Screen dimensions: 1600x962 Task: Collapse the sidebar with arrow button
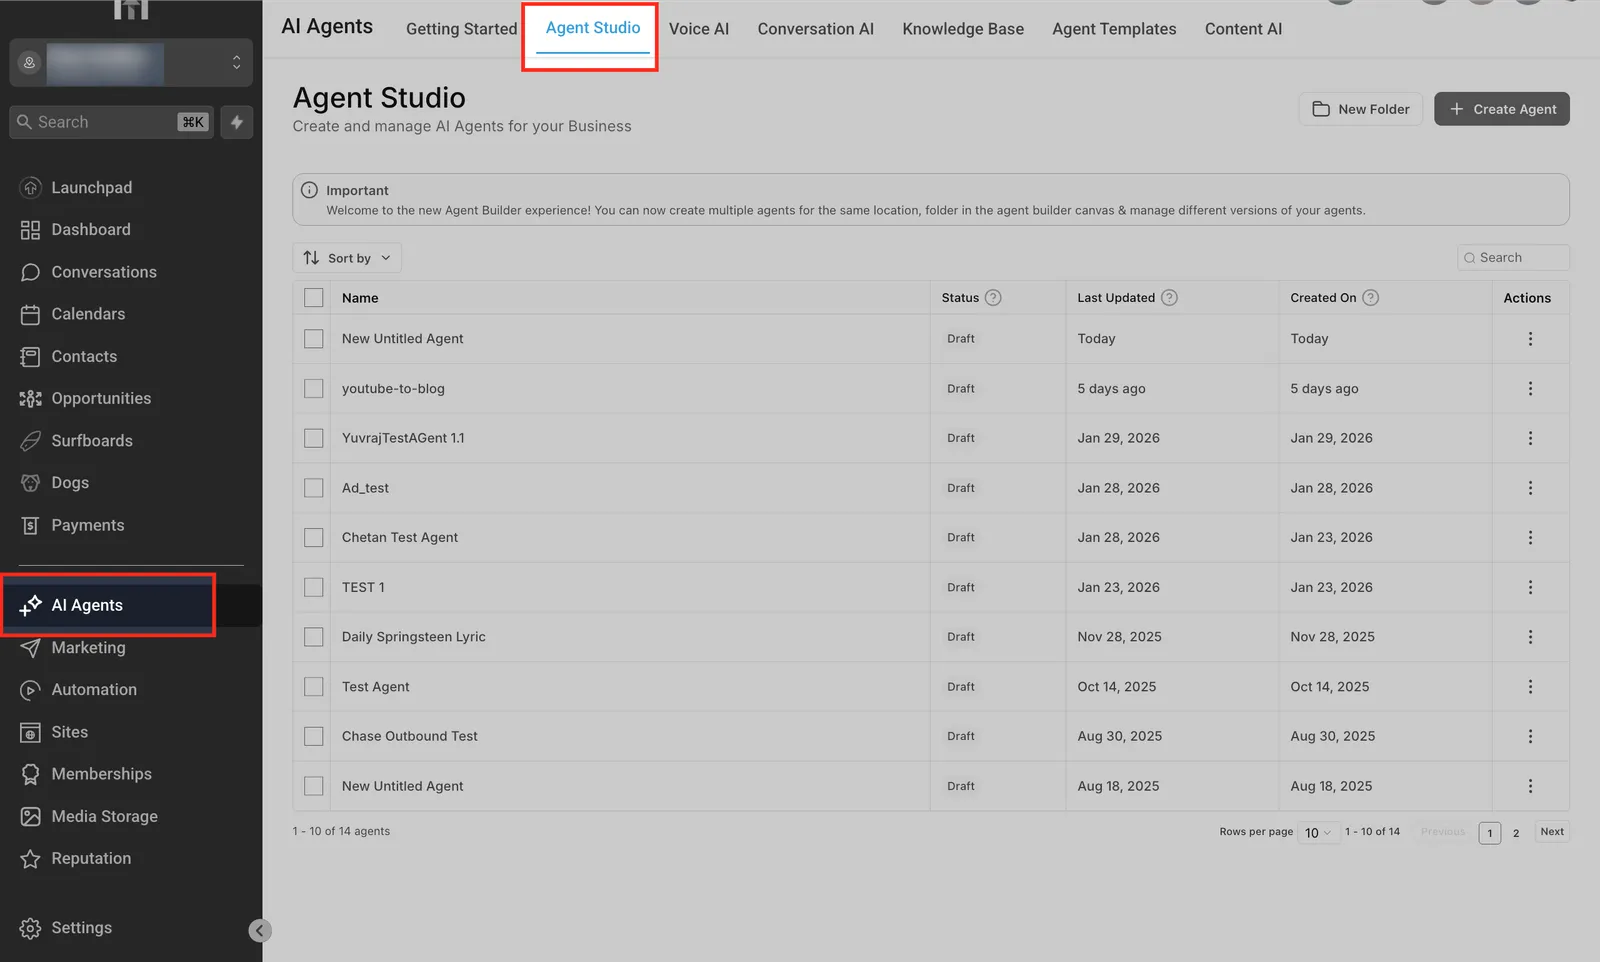pos(259,931)
